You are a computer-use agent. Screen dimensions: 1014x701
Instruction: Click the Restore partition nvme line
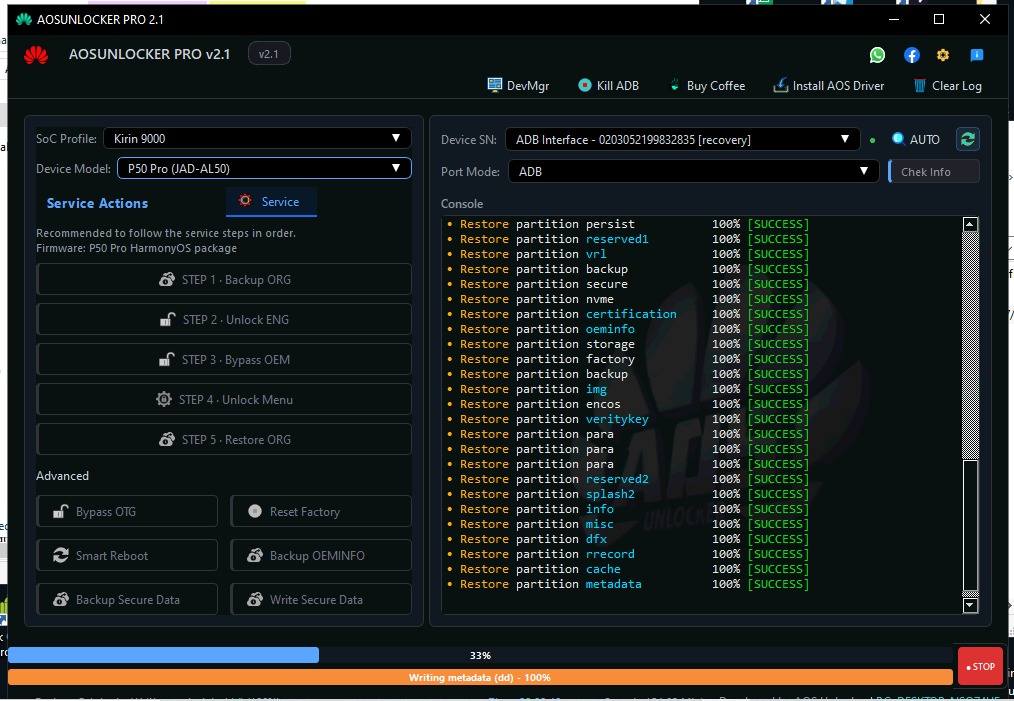(627, 299)
